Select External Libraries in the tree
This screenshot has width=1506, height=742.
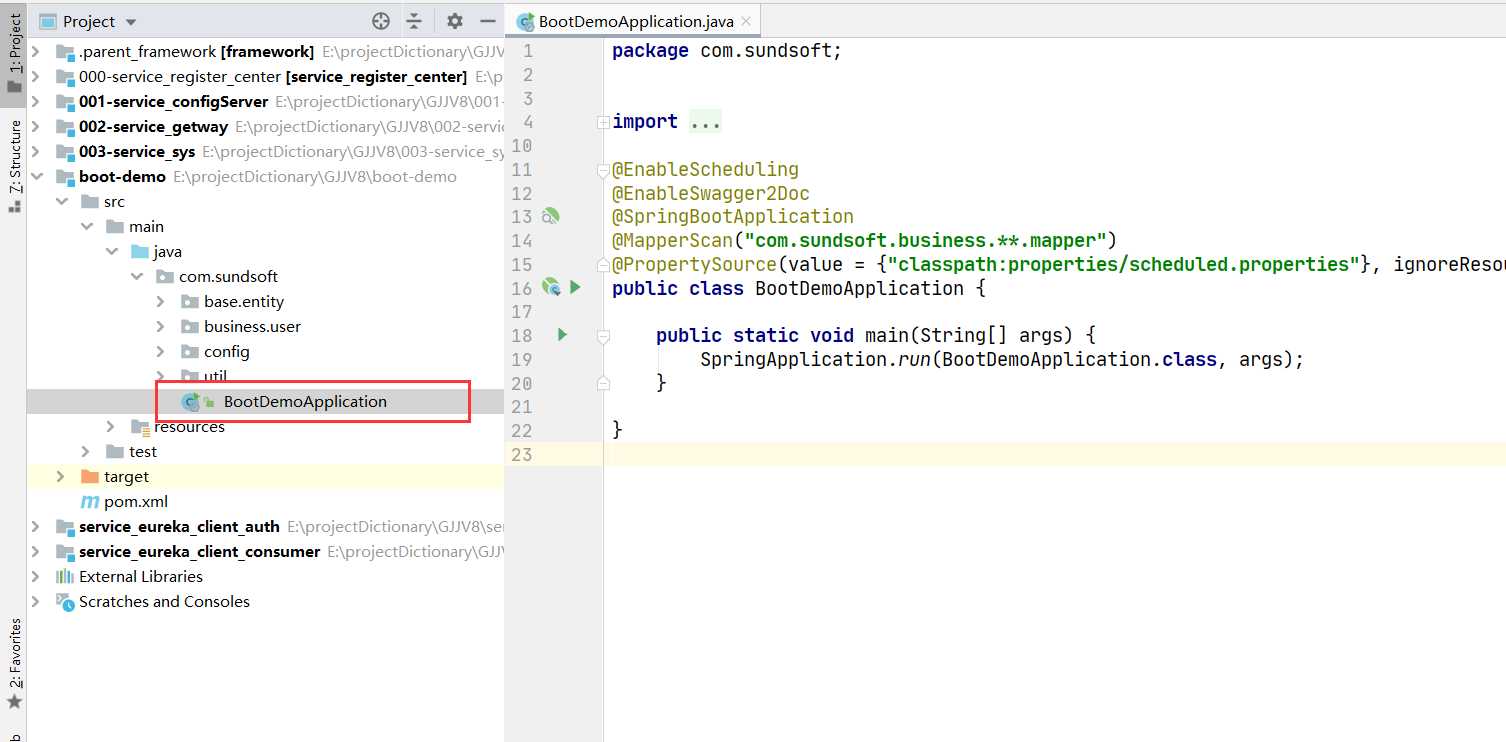(265, 576)
